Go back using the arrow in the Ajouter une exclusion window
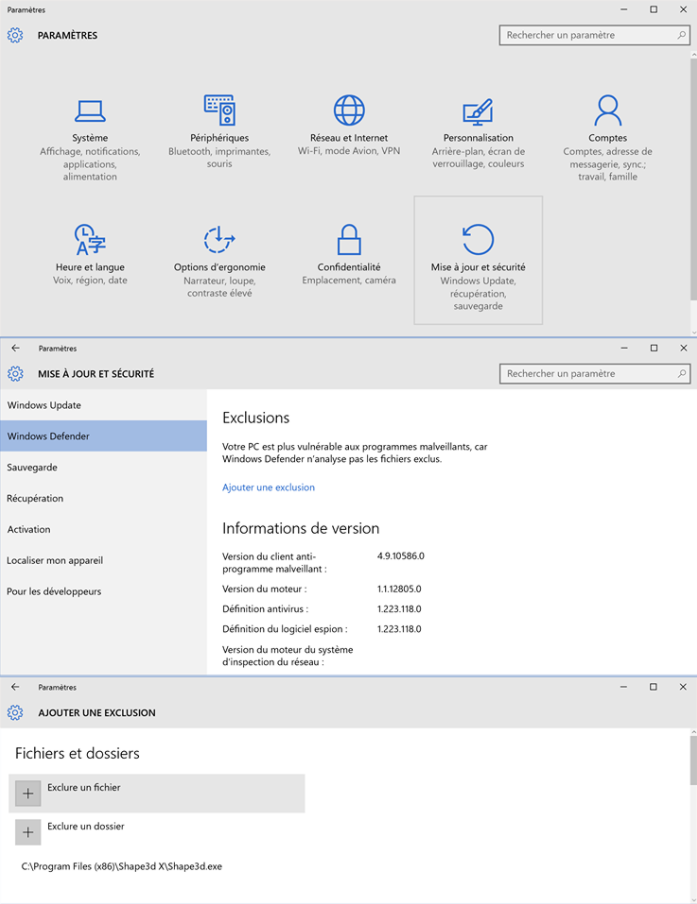This screenshot has width=697, height=904. tap(15, 687)
